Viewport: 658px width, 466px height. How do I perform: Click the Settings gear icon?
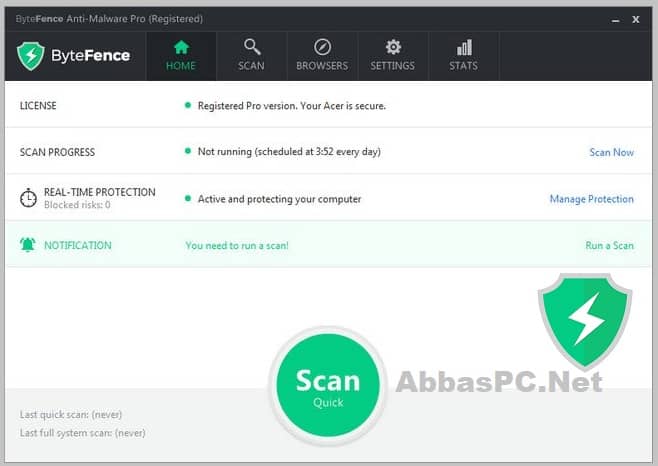(393, 47)
